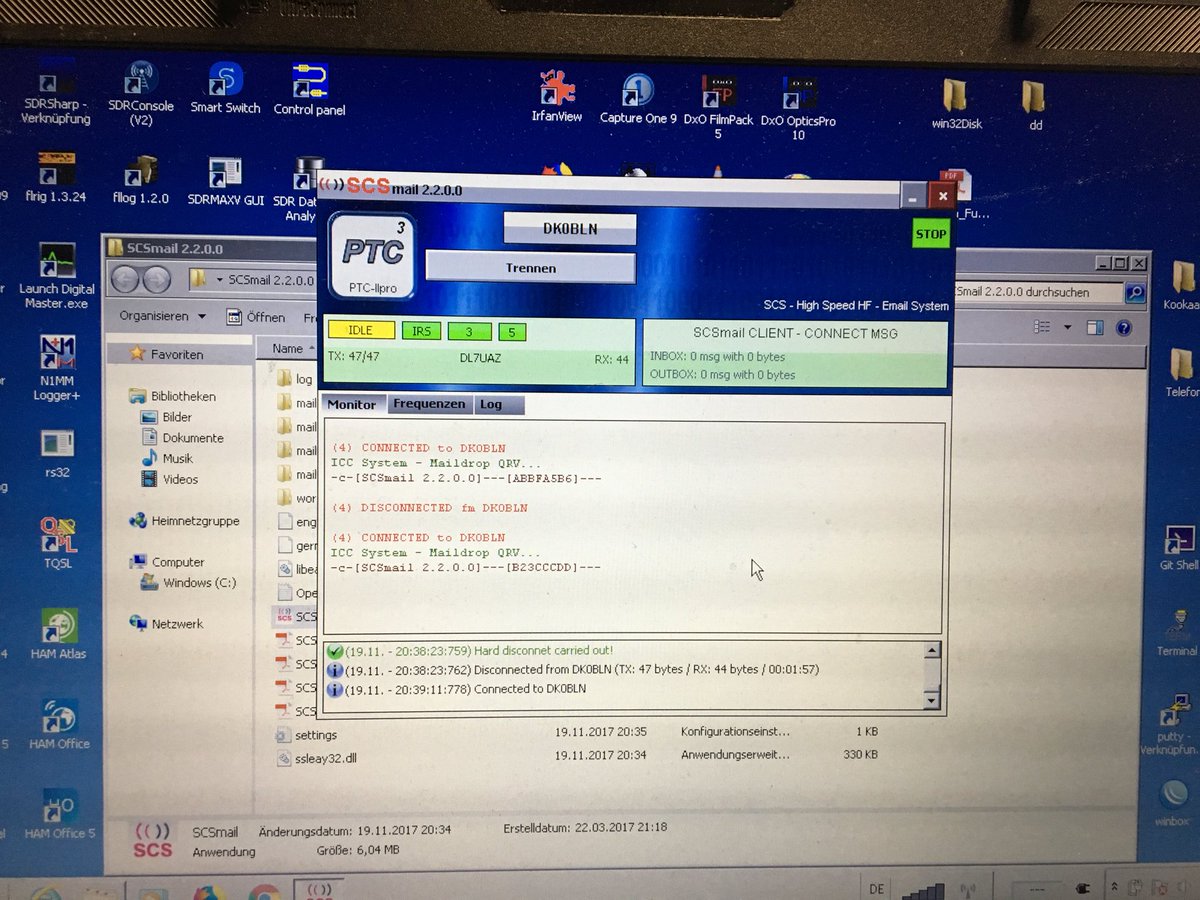Viewport: 1200px width, 900px height.
Task: Launch HAM Office 5 desktop icon
Action: (60, 814)
